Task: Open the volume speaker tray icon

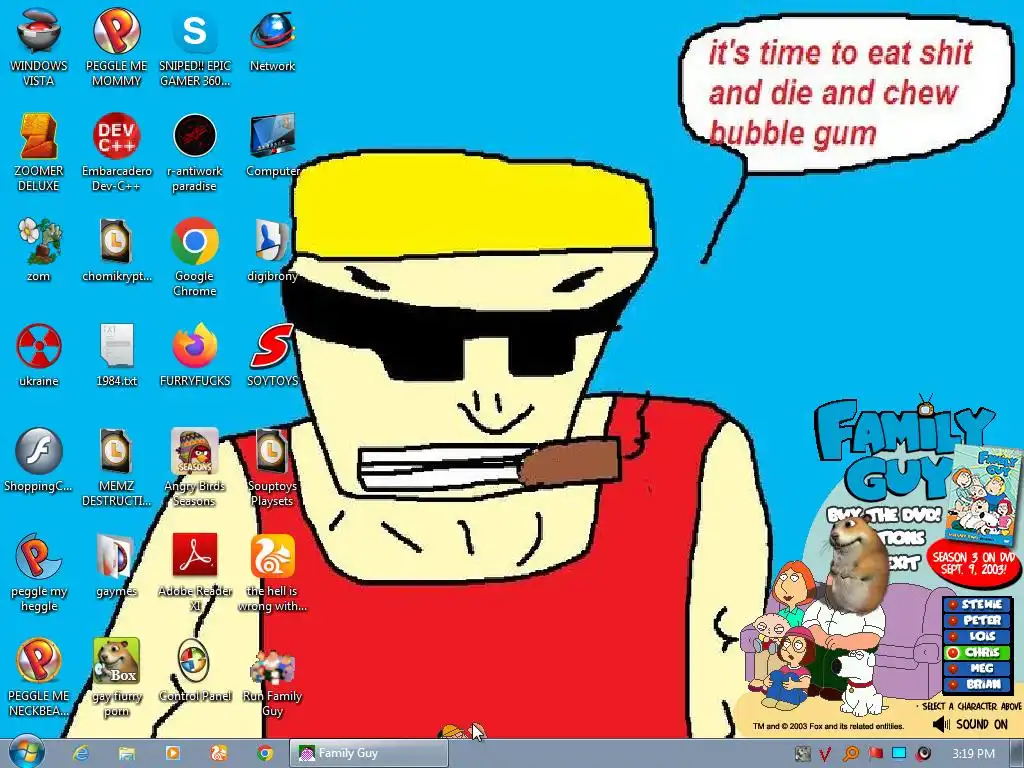Action: click(924, 754)
